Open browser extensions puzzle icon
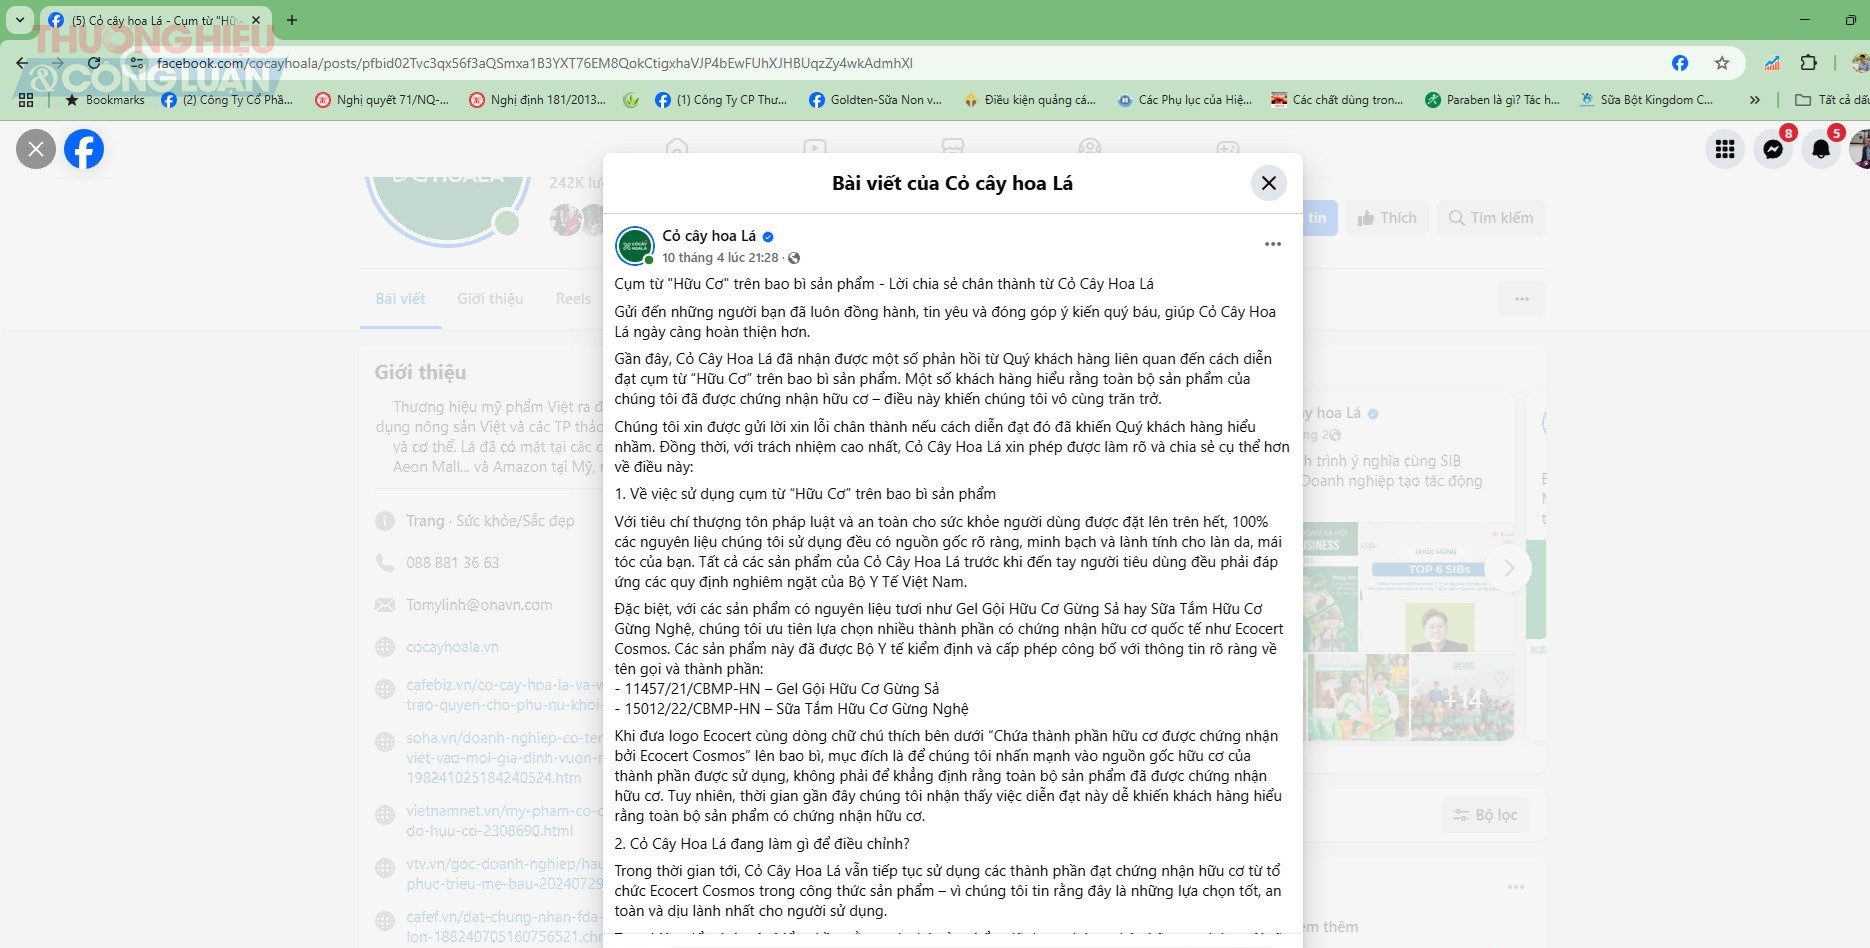1870x948 pixels. (1808, 63)
